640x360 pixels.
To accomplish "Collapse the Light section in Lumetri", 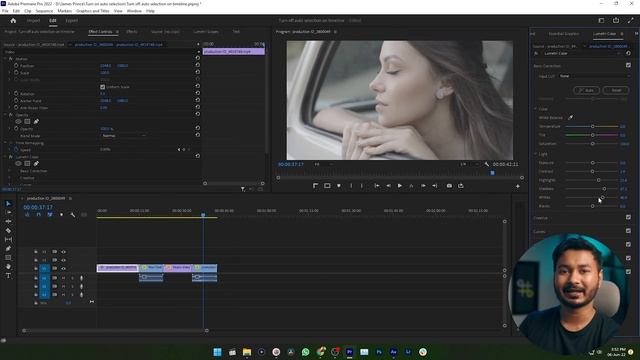I will tap(536, 154).
